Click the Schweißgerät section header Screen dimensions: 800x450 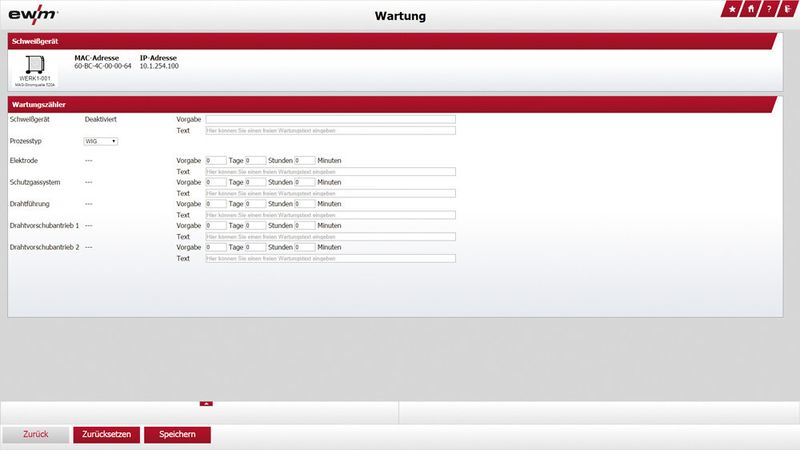click(x=392, y=41)
